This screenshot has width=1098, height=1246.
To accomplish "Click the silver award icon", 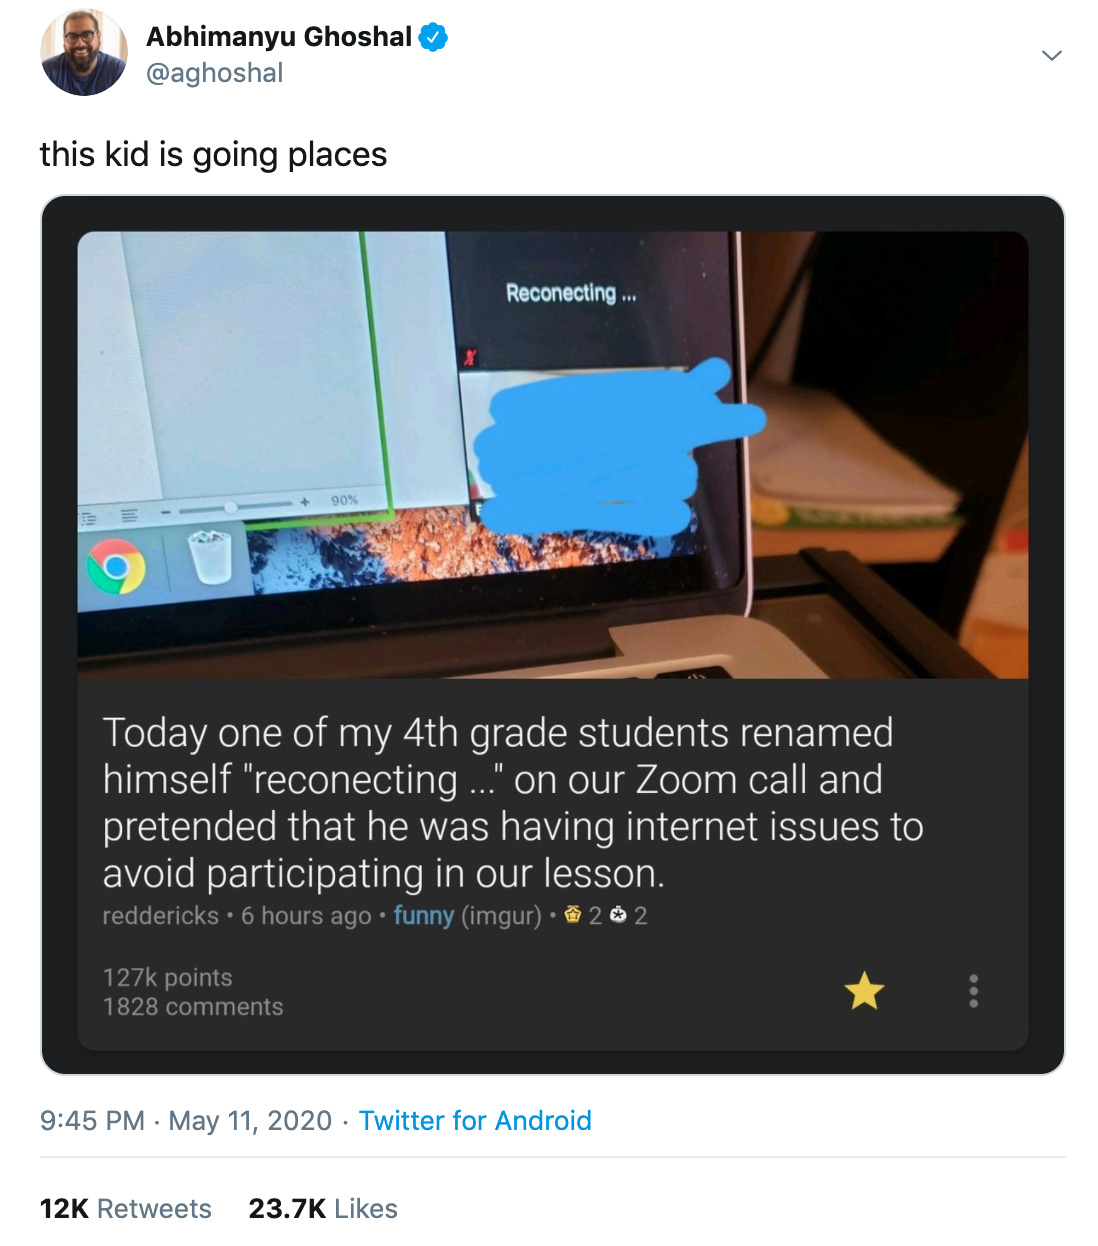I will (618, 914).
